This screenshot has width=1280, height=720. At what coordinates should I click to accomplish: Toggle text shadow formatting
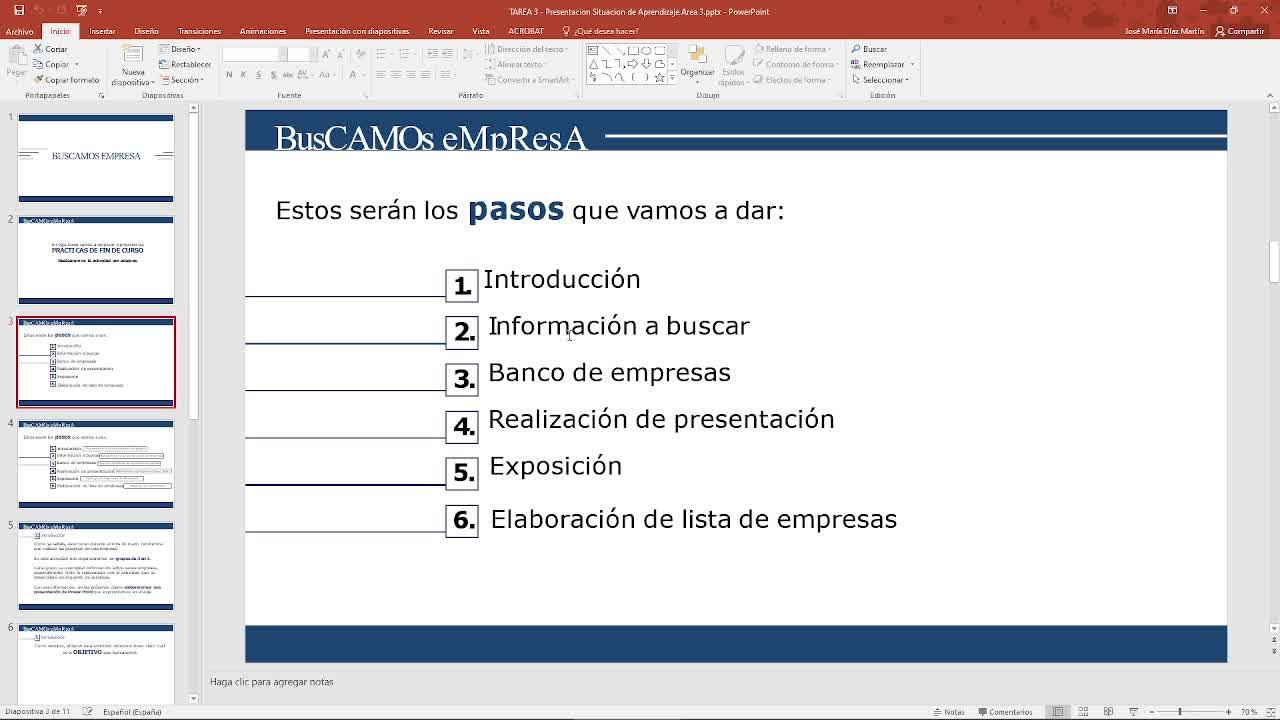(273, 75)
